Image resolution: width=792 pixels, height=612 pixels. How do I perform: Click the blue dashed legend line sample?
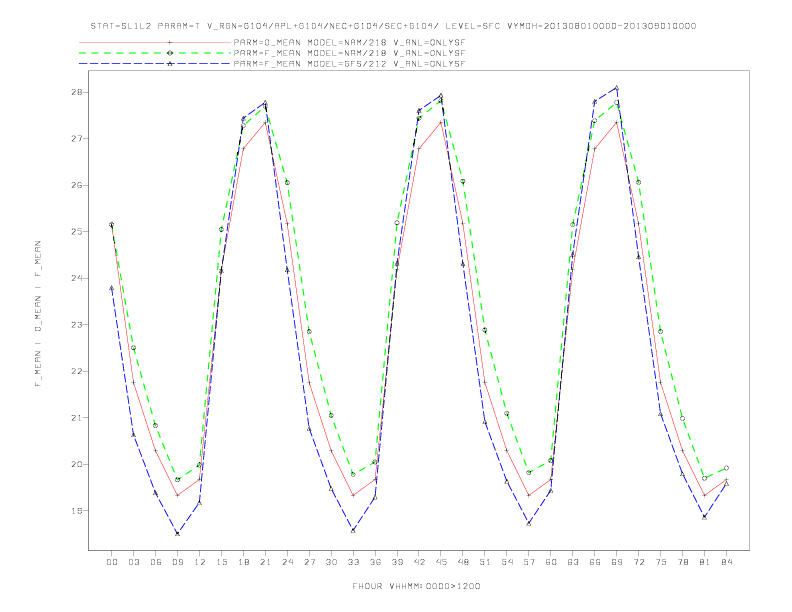pyautogui.click(x=155, y=64)
